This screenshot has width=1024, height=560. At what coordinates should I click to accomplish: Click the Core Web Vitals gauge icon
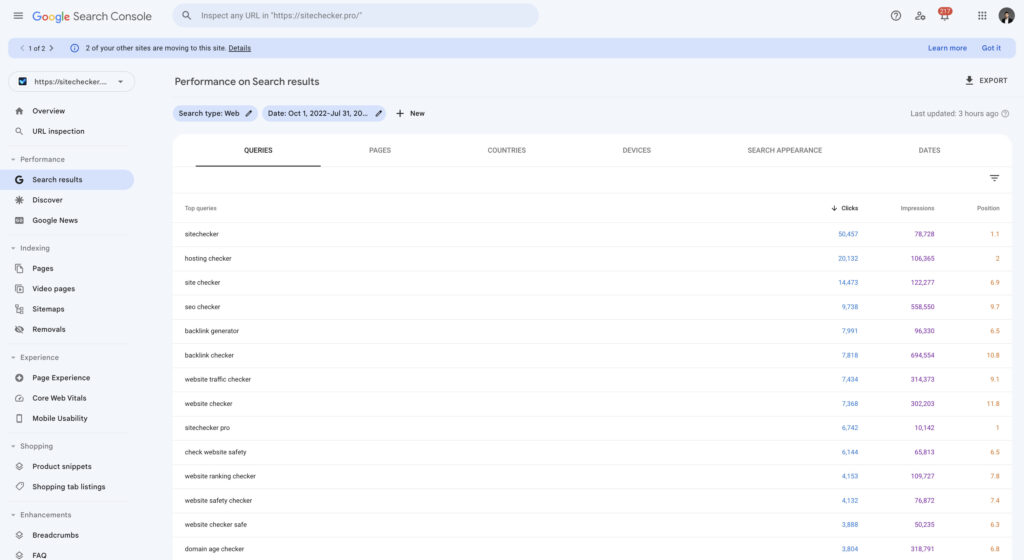pyautogui.click(x=19, y=398)
